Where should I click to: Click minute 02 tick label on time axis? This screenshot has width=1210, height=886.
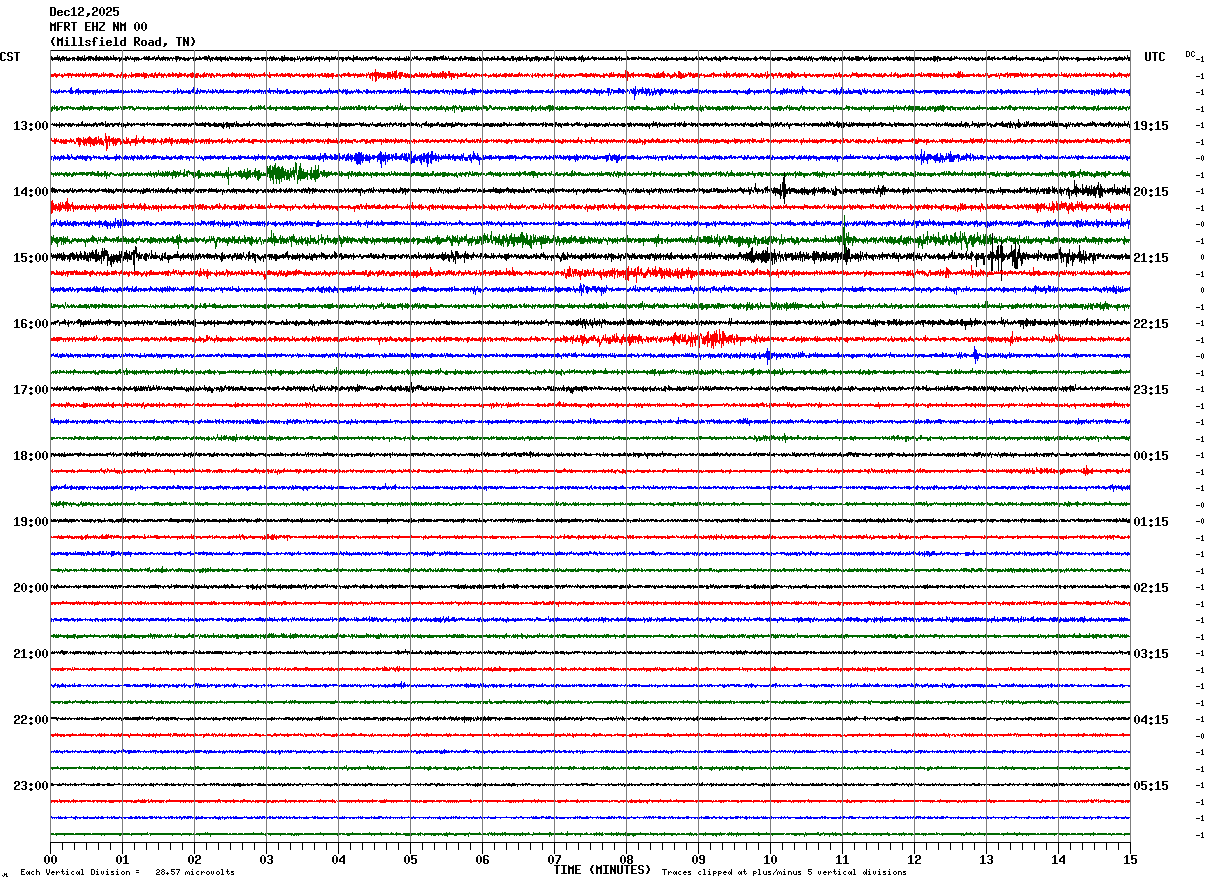pyautogui.click(x=194, y=859)
